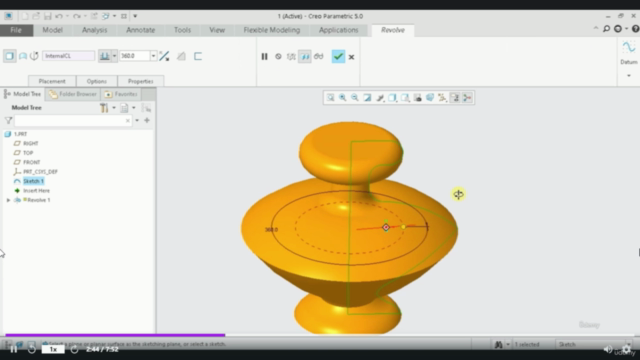Viewport: 640px width, 360px height.
Task: Flip the angle direction icon
Action: (x=164, y=56)
